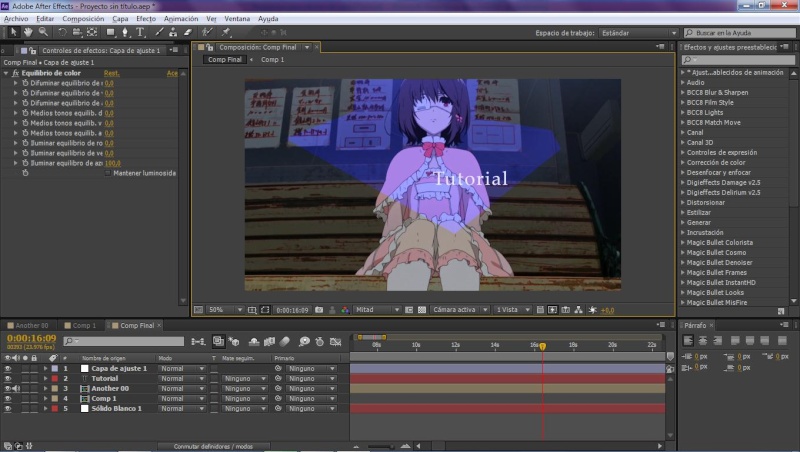
Task: Select the Rectangle shape tool
Action: tap(111, 32)
